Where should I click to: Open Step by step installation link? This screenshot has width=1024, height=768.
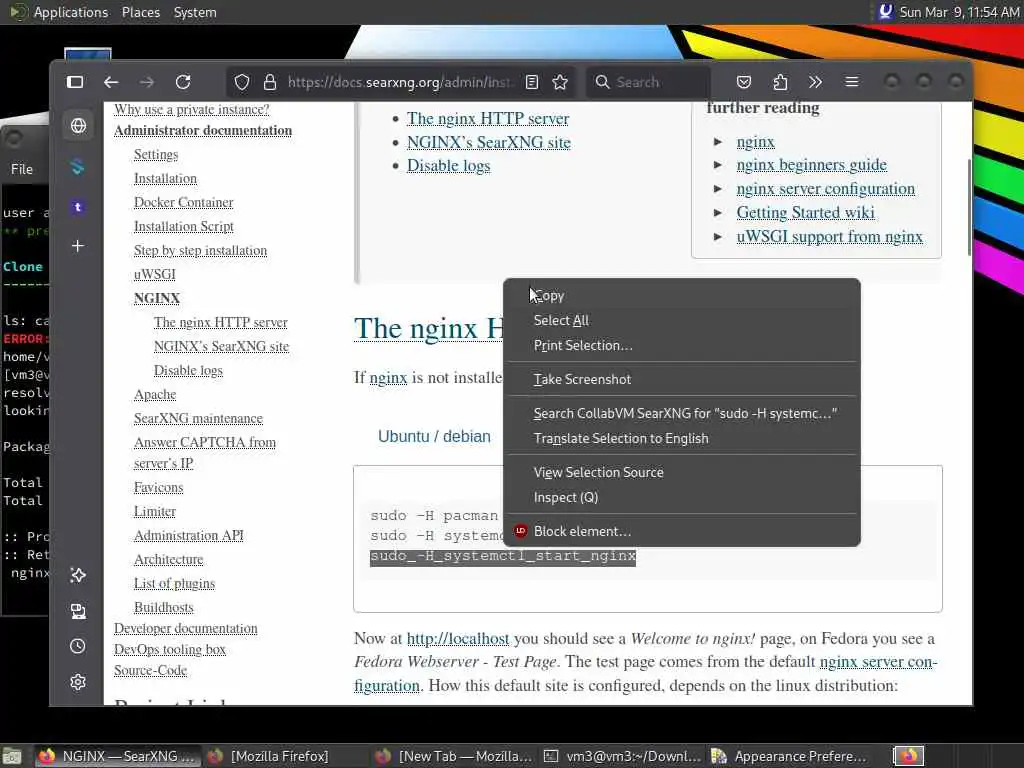click(200, 250)
